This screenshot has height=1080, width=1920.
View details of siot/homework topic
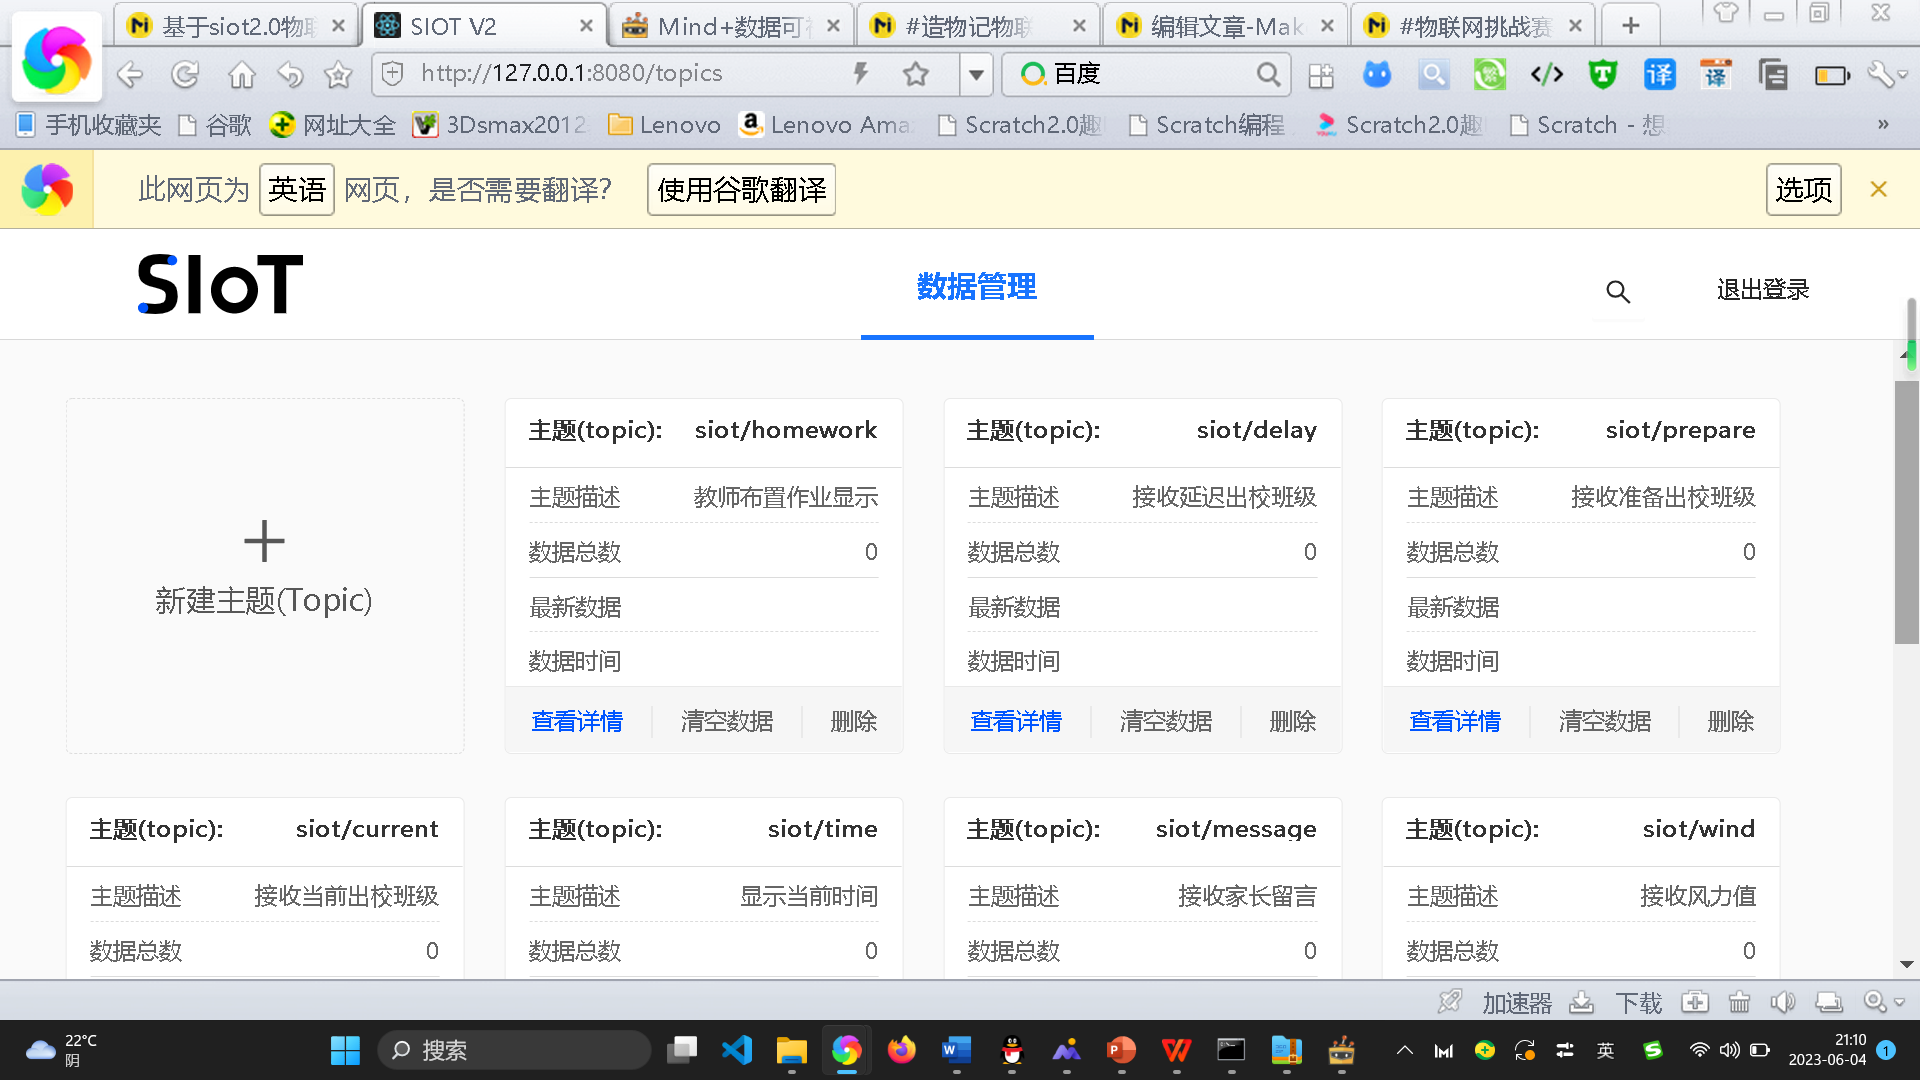coord(577,721)
